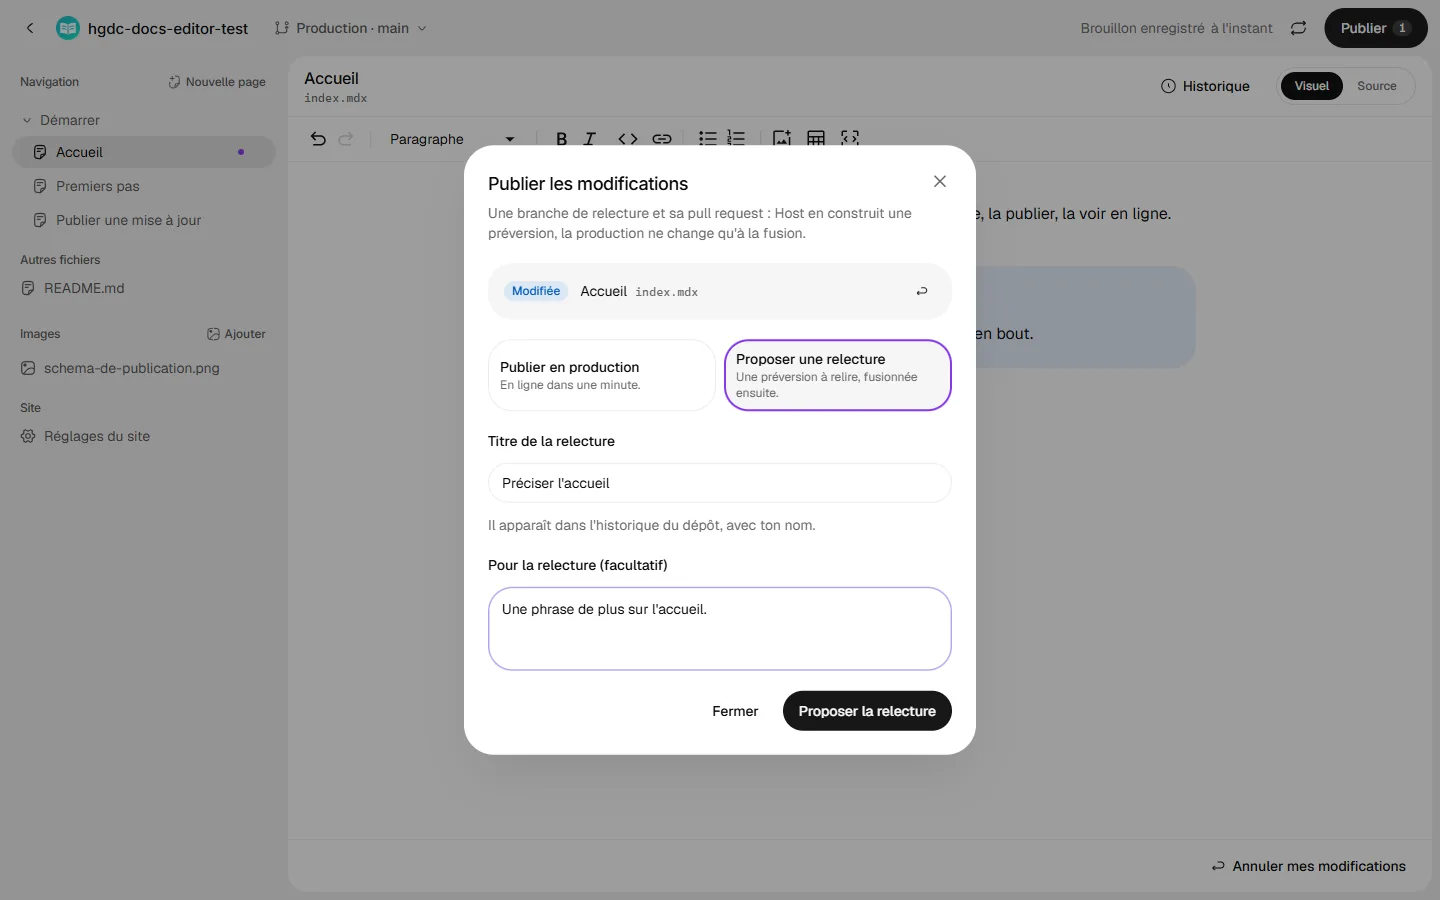
Task: Open the Premiers pas page
Action: click(x=144, y=186)
